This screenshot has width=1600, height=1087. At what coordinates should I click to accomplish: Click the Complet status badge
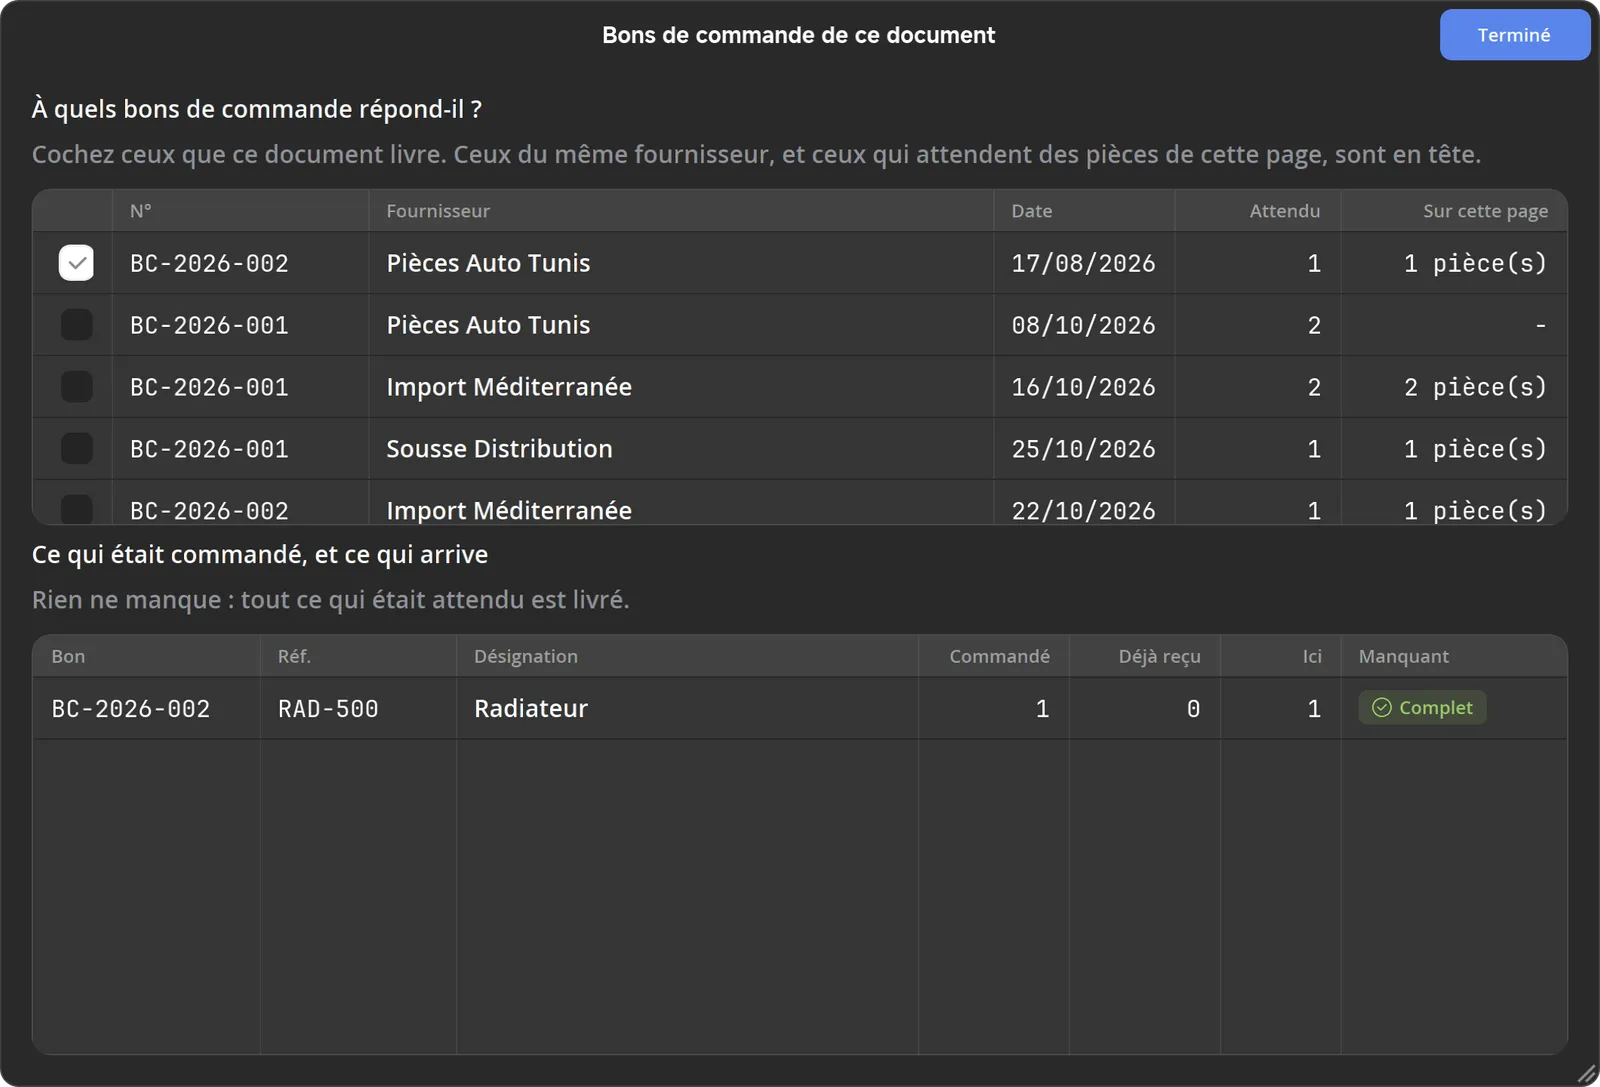1422,708
